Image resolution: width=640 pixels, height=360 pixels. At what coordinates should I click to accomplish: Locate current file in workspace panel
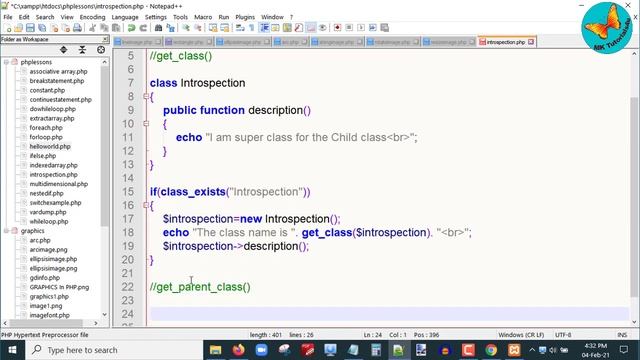tap(101, 50)
